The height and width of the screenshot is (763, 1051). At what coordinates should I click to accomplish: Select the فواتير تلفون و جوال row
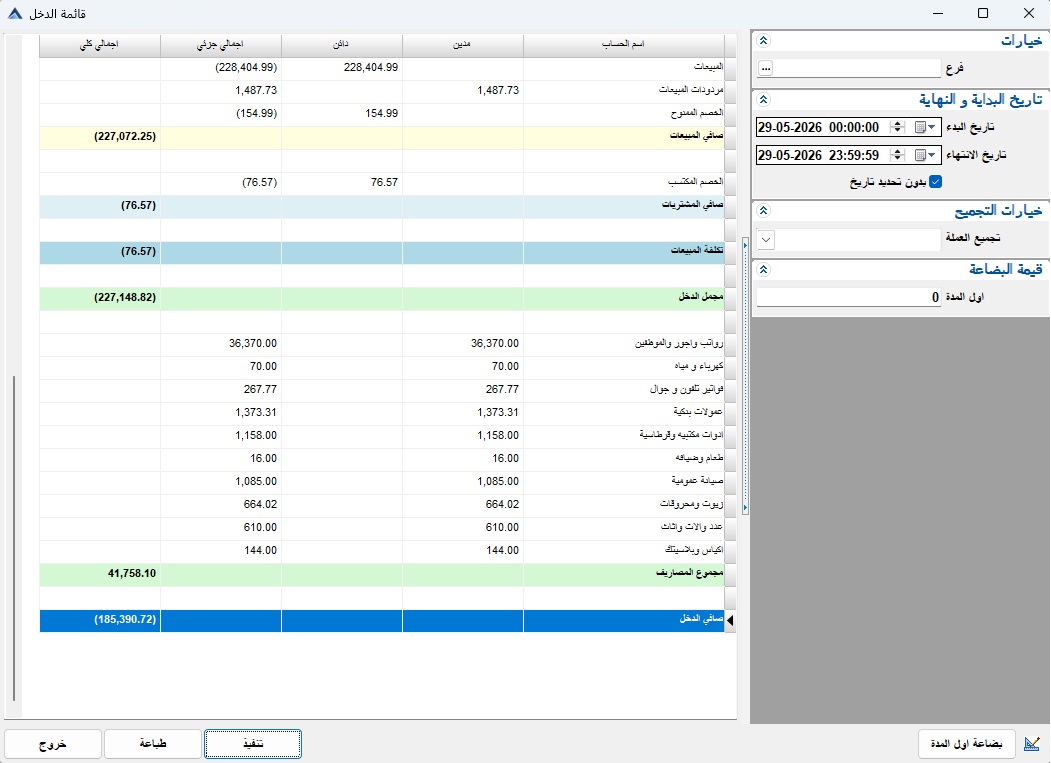coord(382,390)
